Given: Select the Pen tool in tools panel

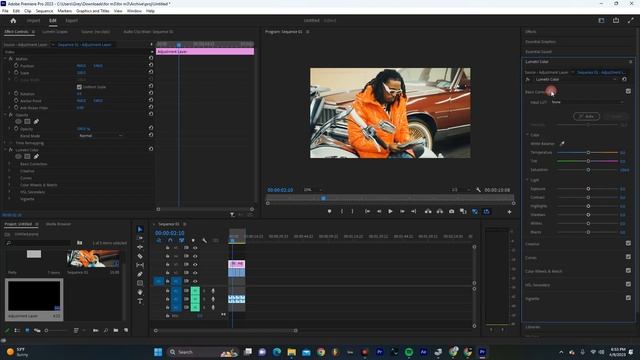Looking at the screenshot, I should [140, 274].
